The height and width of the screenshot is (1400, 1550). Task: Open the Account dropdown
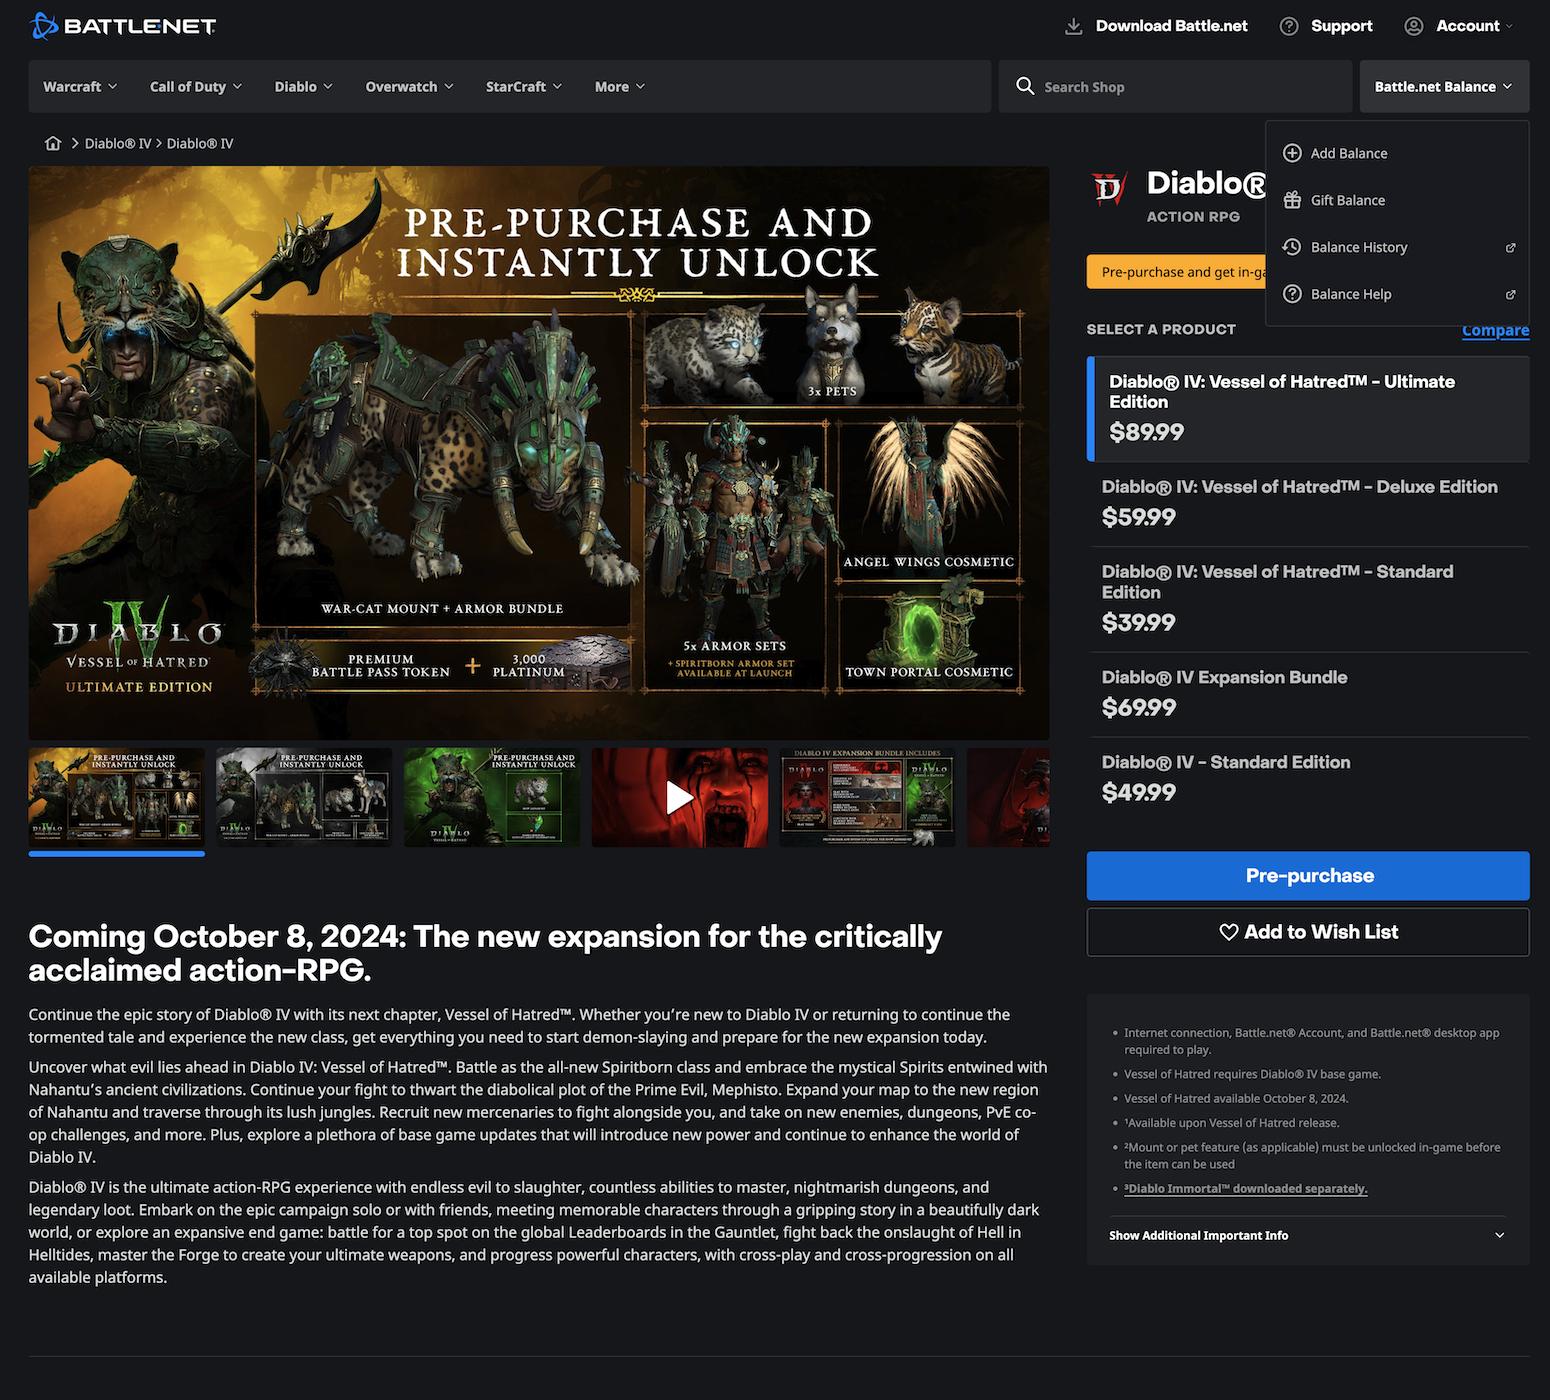[1459, 26]
